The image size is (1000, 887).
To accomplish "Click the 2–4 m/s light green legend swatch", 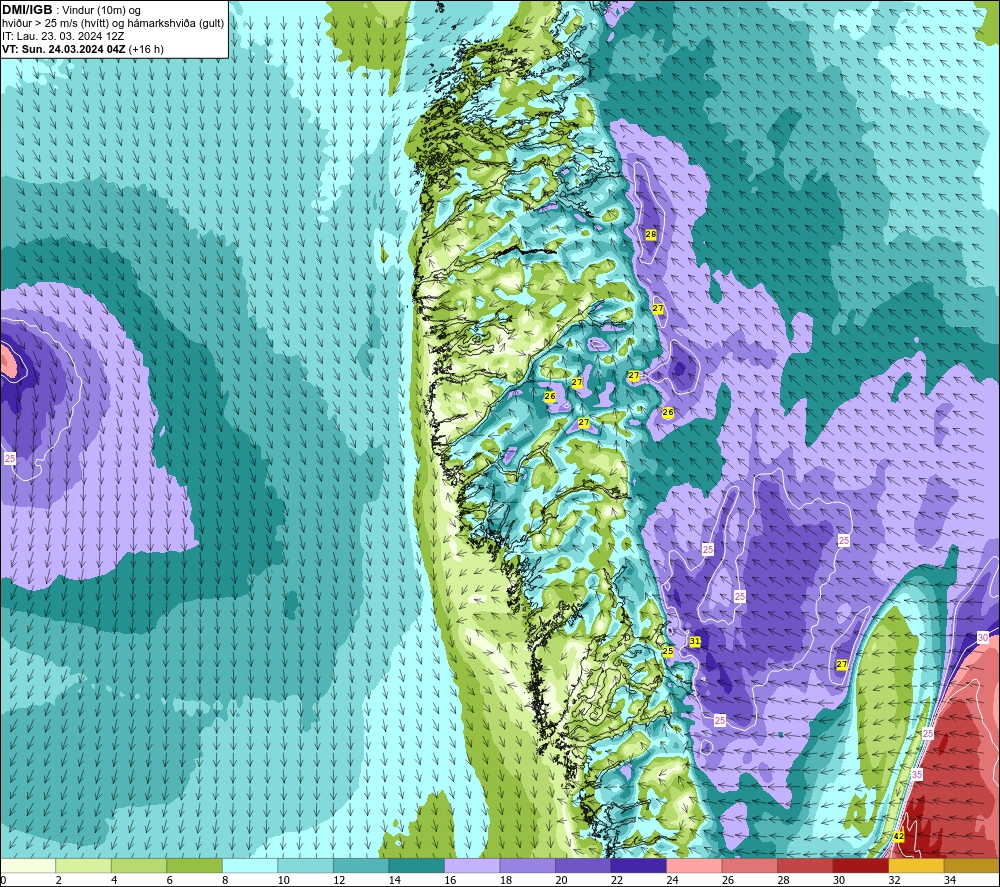I will click(x=84, y=866).
